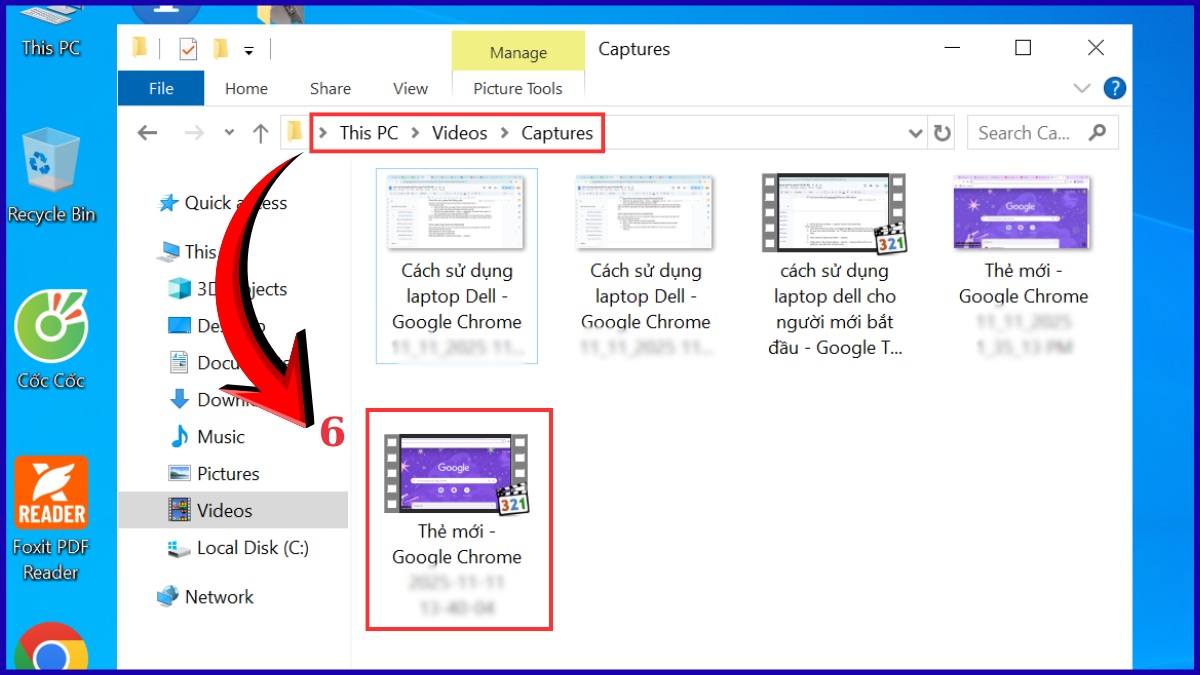This screenshot has height=675, width=1200.
Task: Expand the chevron between Videos and Captures
Action: (x=504, y=133)
